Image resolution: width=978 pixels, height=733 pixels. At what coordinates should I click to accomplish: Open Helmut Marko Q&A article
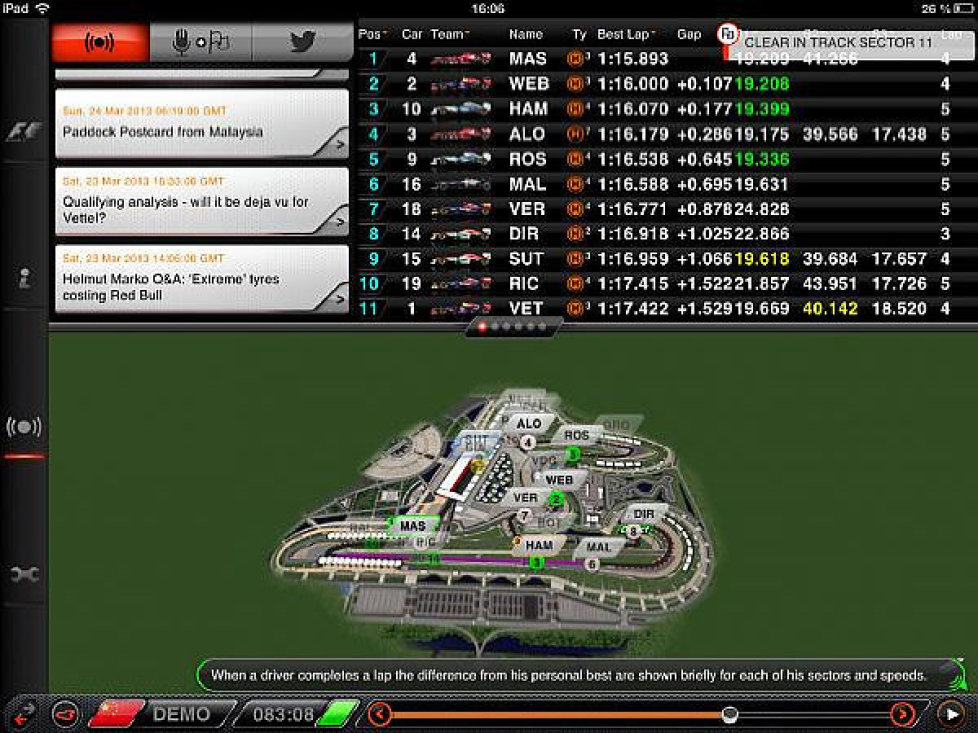pyautogui.click(x=201, y=279)
